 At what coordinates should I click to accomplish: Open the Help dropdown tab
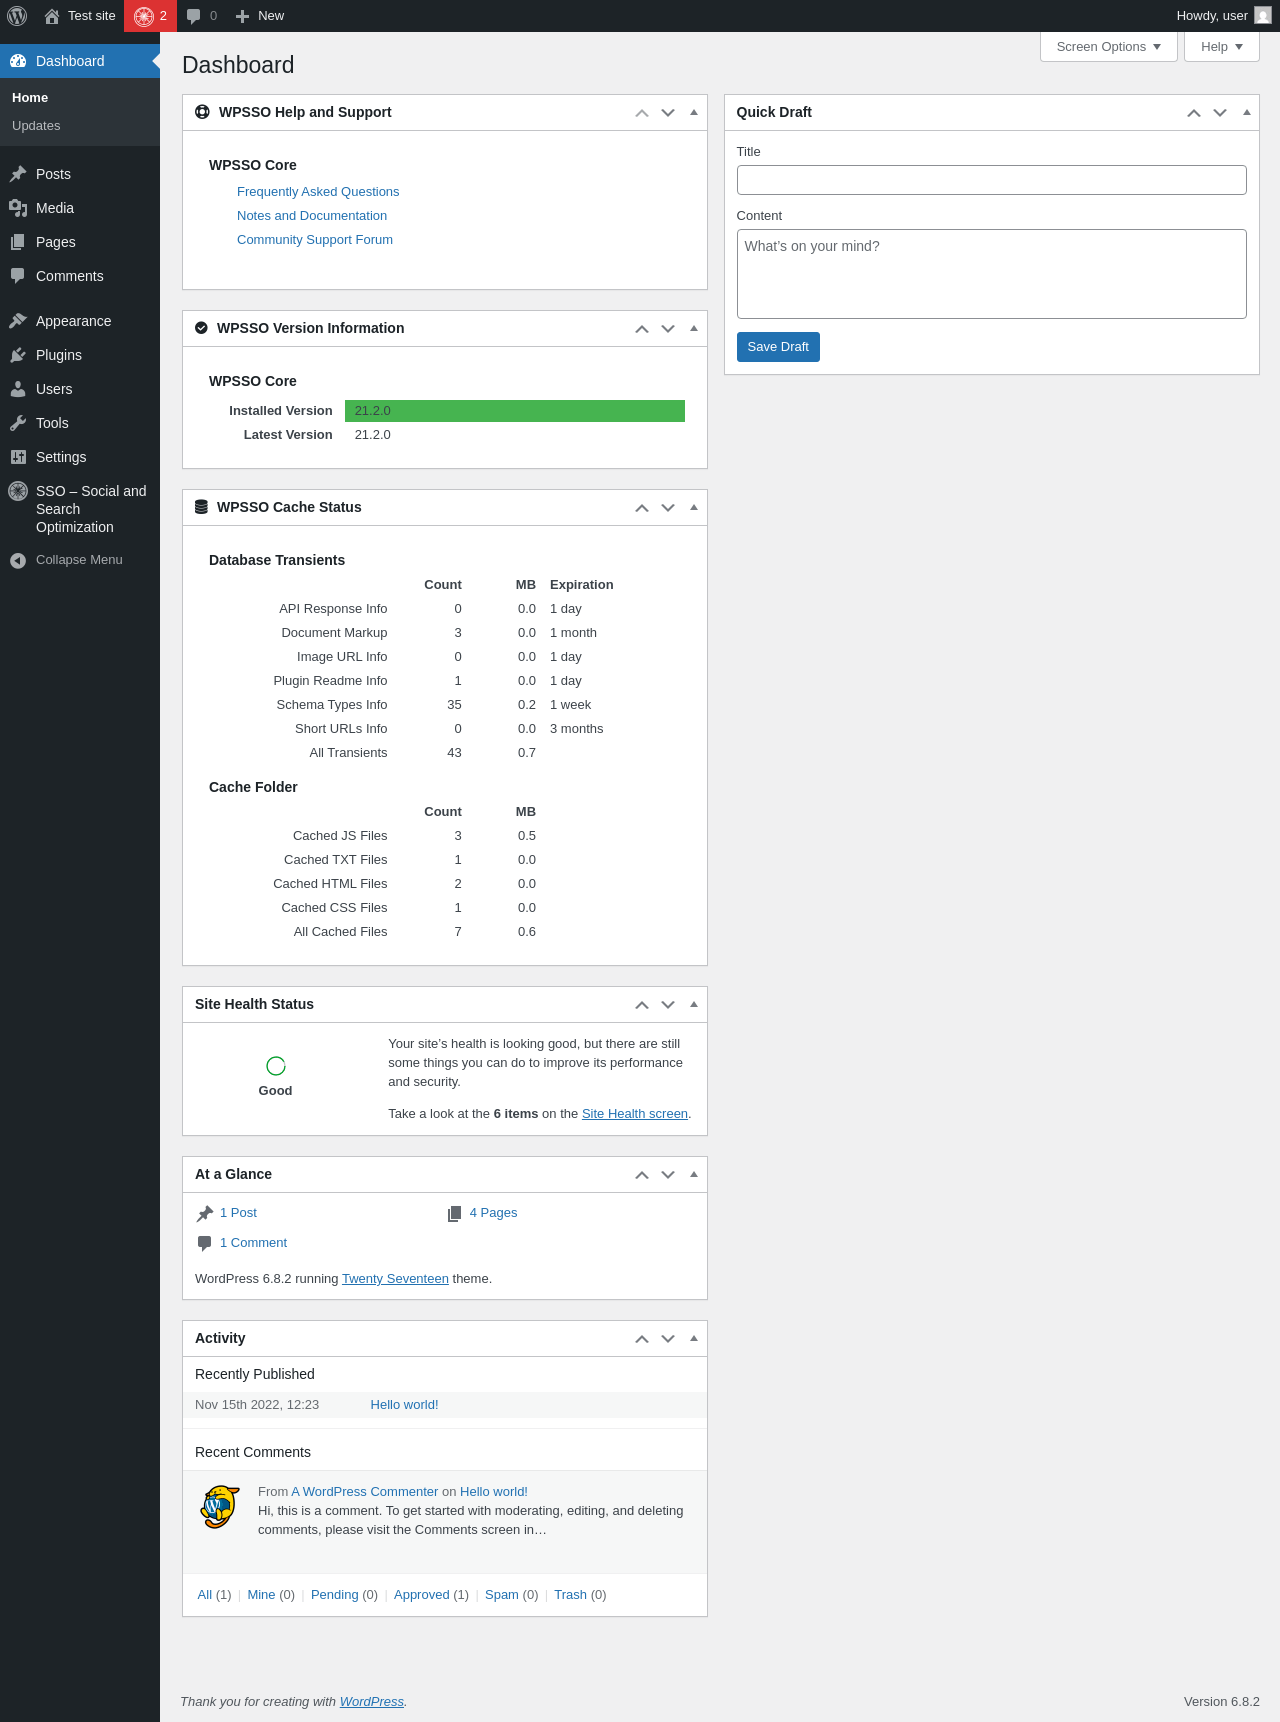(x=1222, y=47)
